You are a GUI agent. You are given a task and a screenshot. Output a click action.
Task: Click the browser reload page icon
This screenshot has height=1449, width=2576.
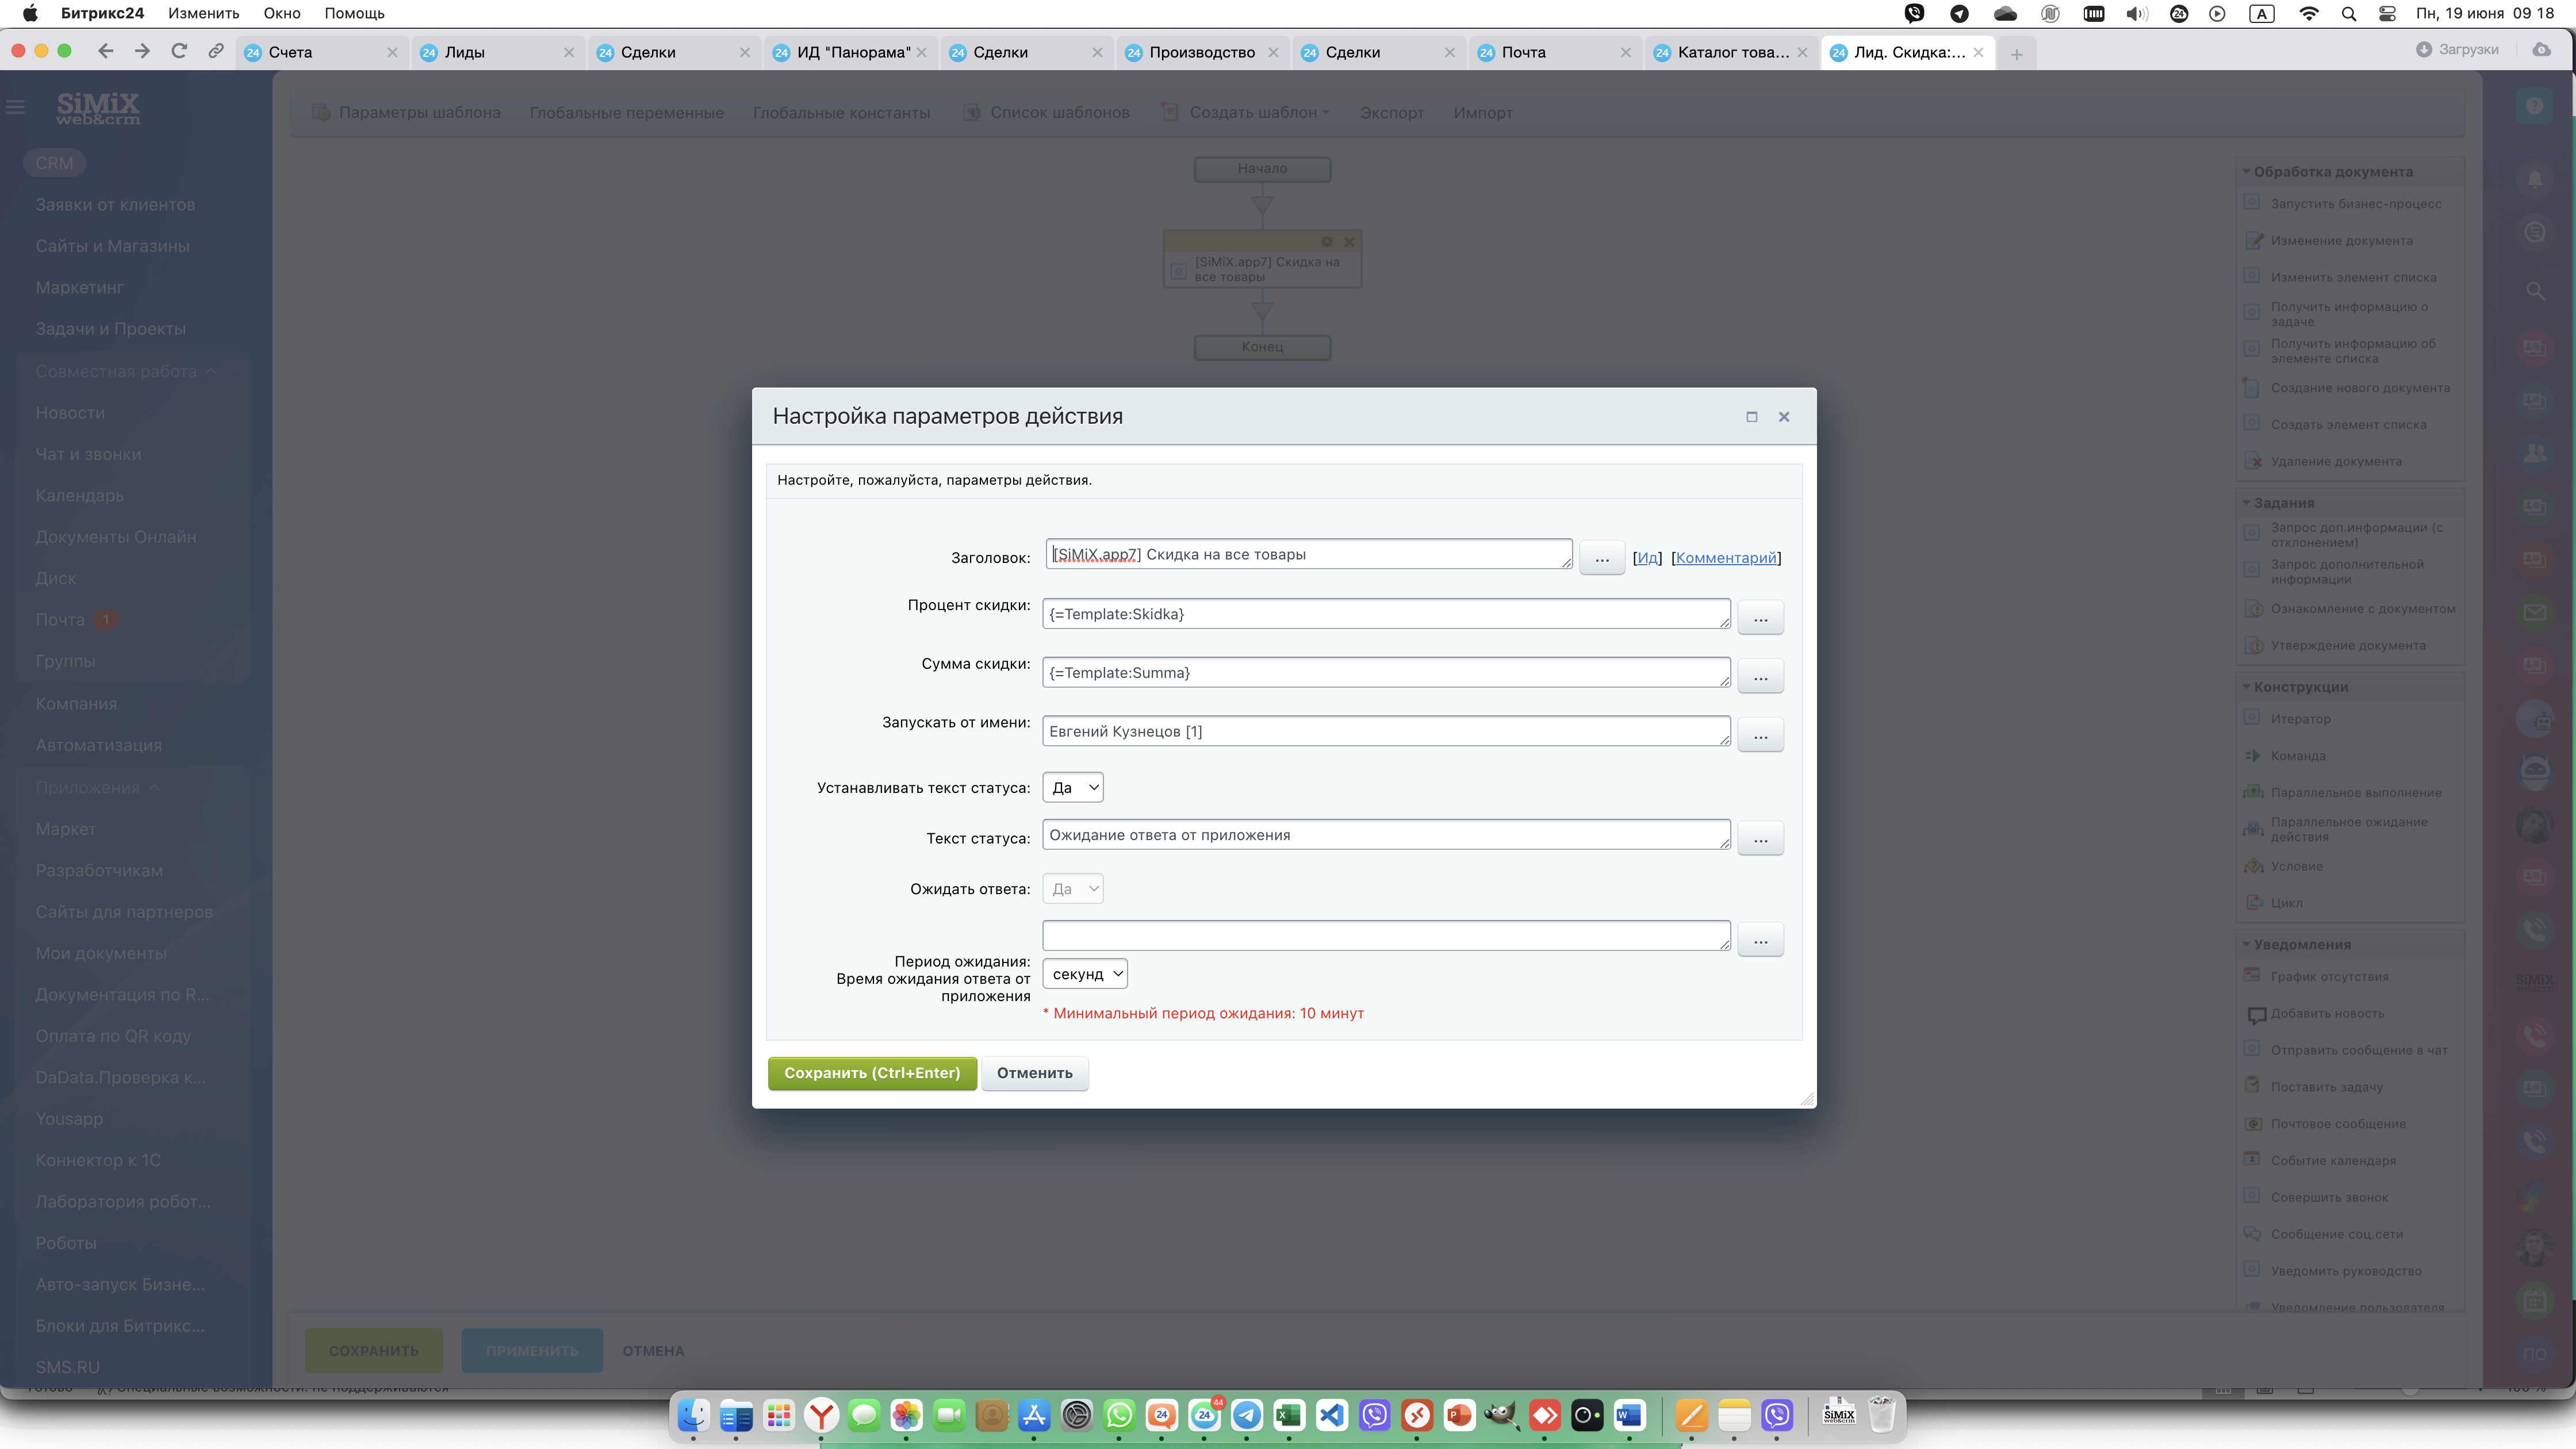click(179, 51)
